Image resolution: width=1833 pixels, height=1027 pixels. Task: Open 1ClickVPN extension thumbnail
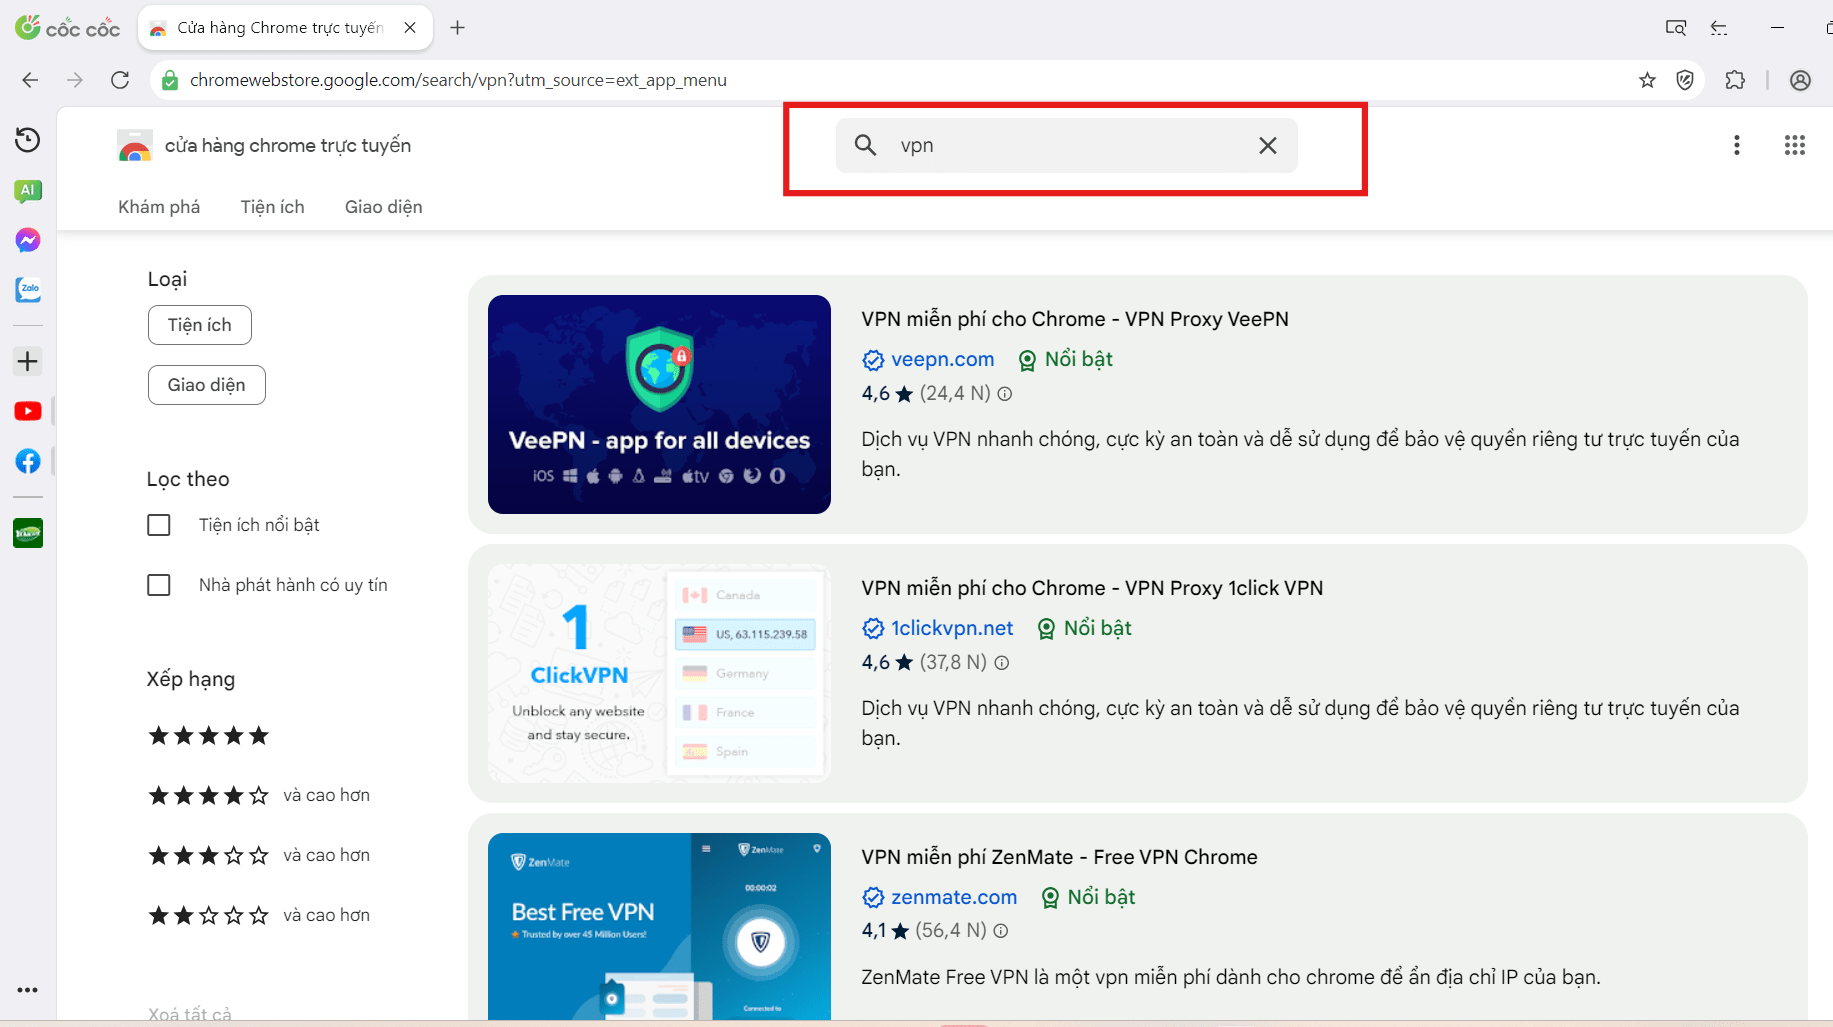pos(659,673)
